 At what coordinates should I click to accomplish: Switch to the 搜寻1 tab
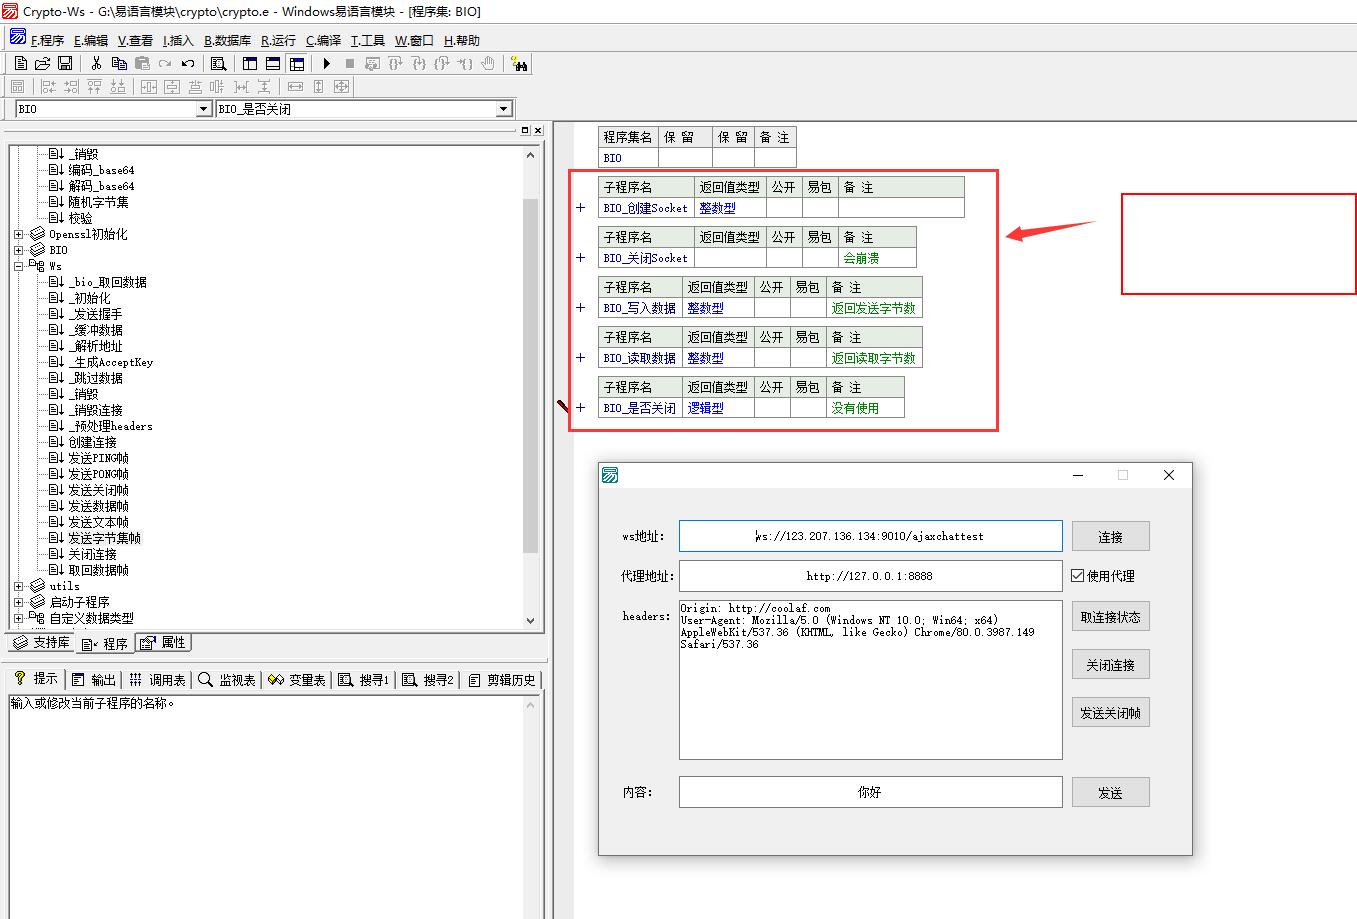[364, 679]
